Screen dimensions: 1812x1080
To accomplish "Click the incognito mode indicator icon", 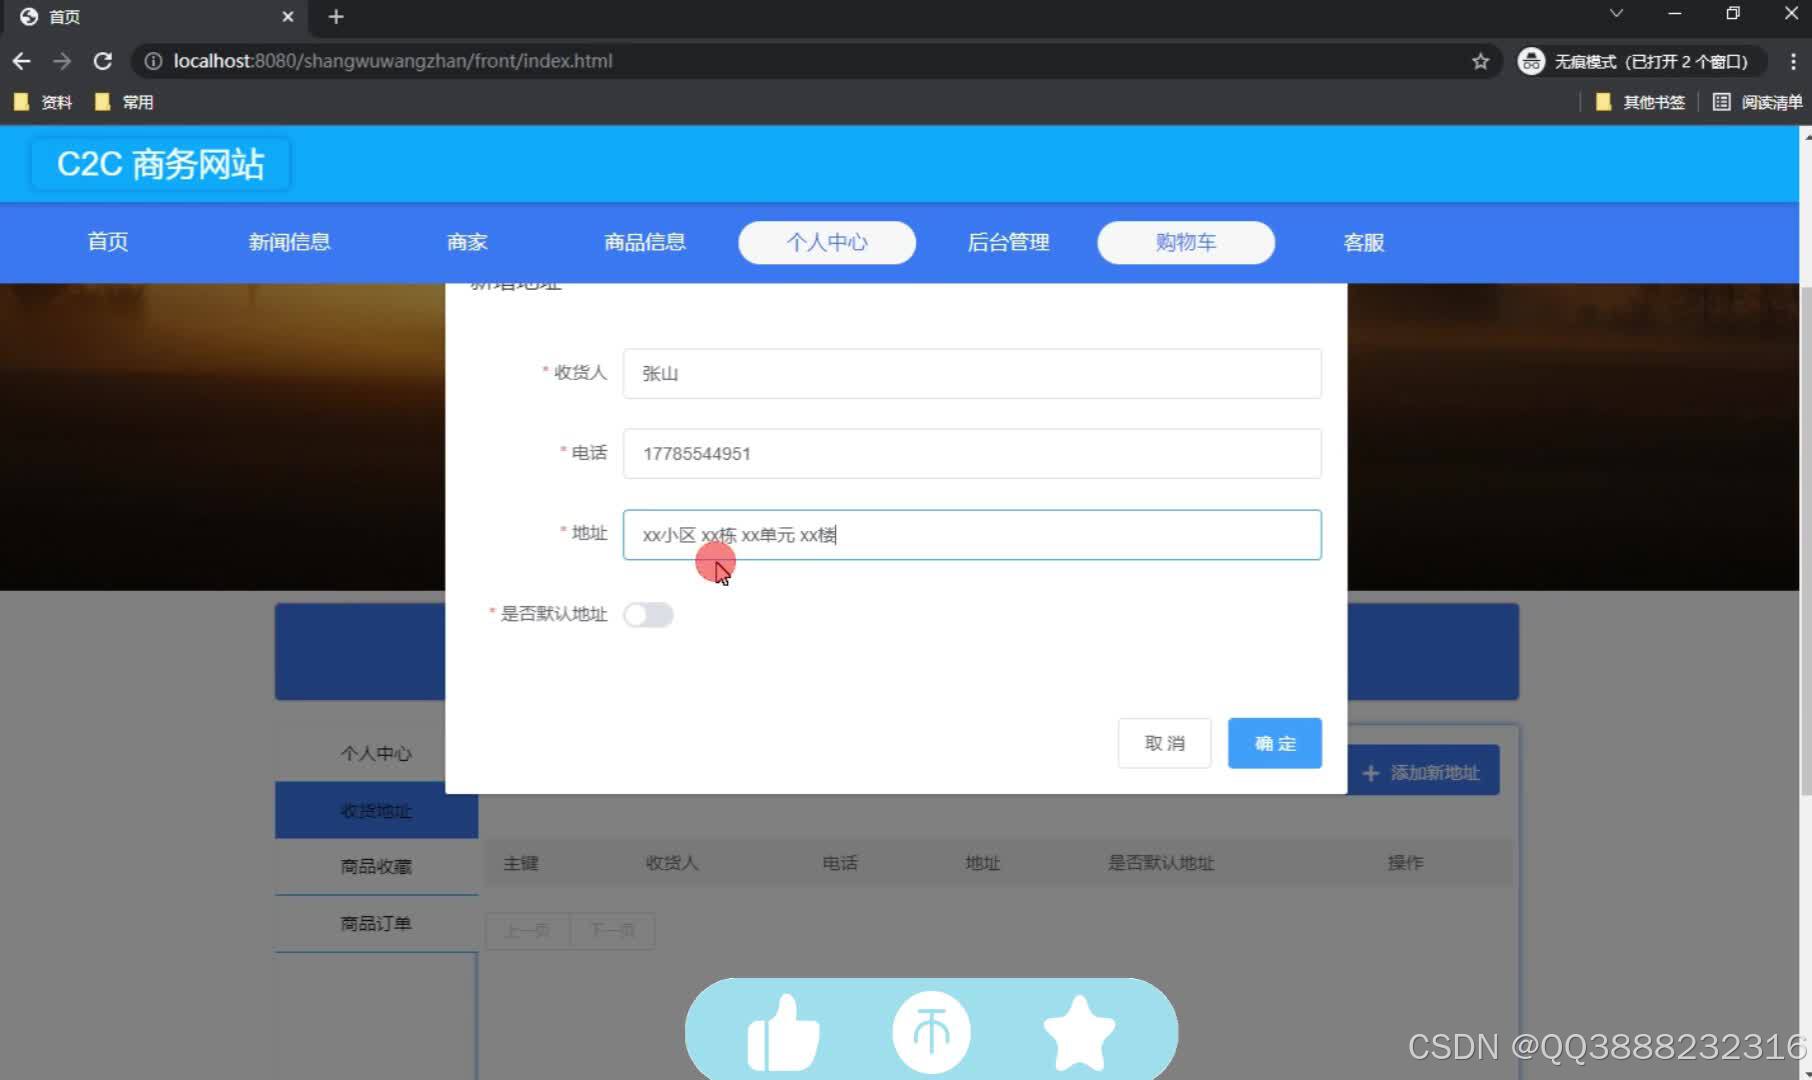I will pyautogui.click(x=1530, y=61).
